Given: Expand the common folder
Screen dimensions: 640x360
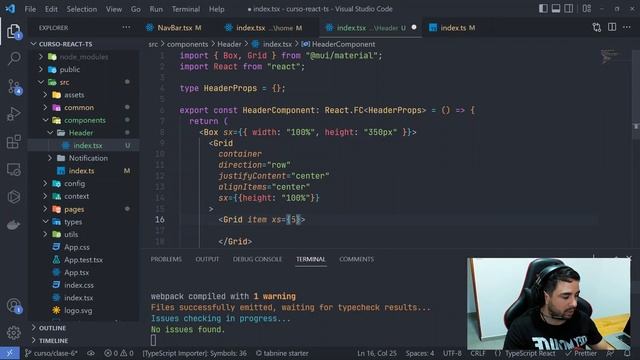Looking at the screenshot, I should (45, 107).
